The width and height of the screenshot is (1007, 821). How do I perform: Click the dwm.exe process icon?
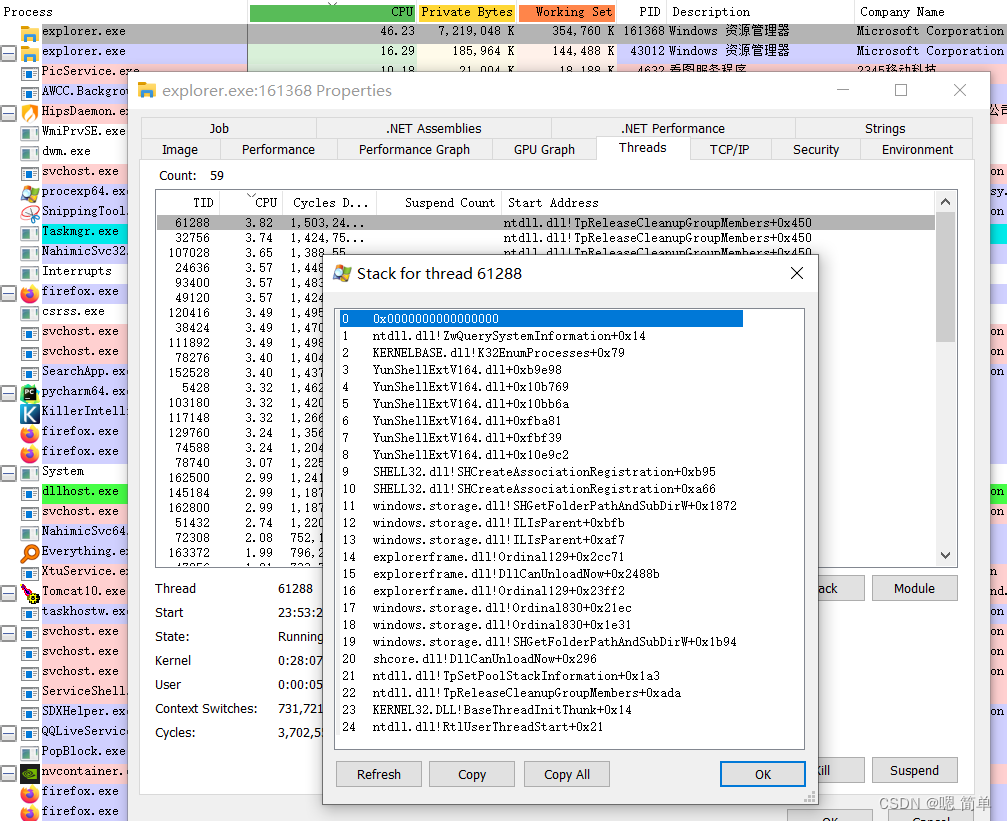click(x=30, y=152)
